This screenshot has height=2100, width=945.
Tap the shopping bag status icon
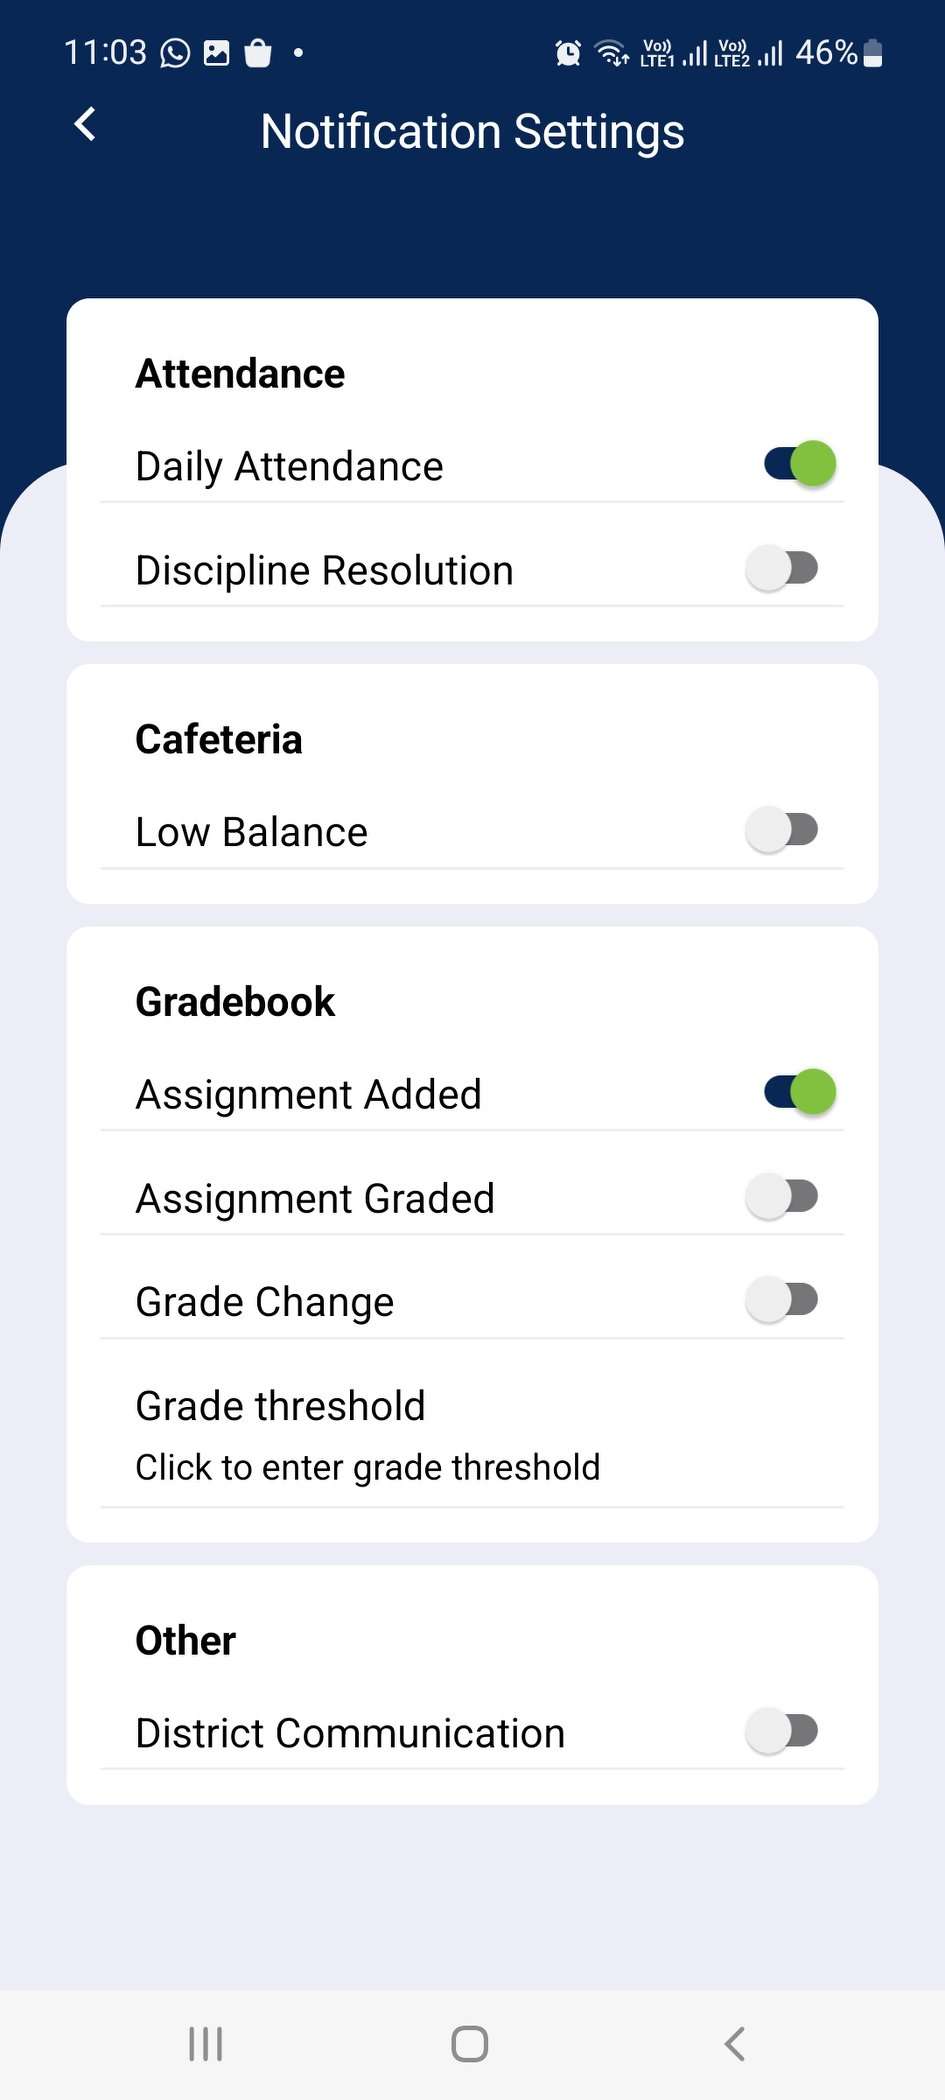tap(258, 53)
